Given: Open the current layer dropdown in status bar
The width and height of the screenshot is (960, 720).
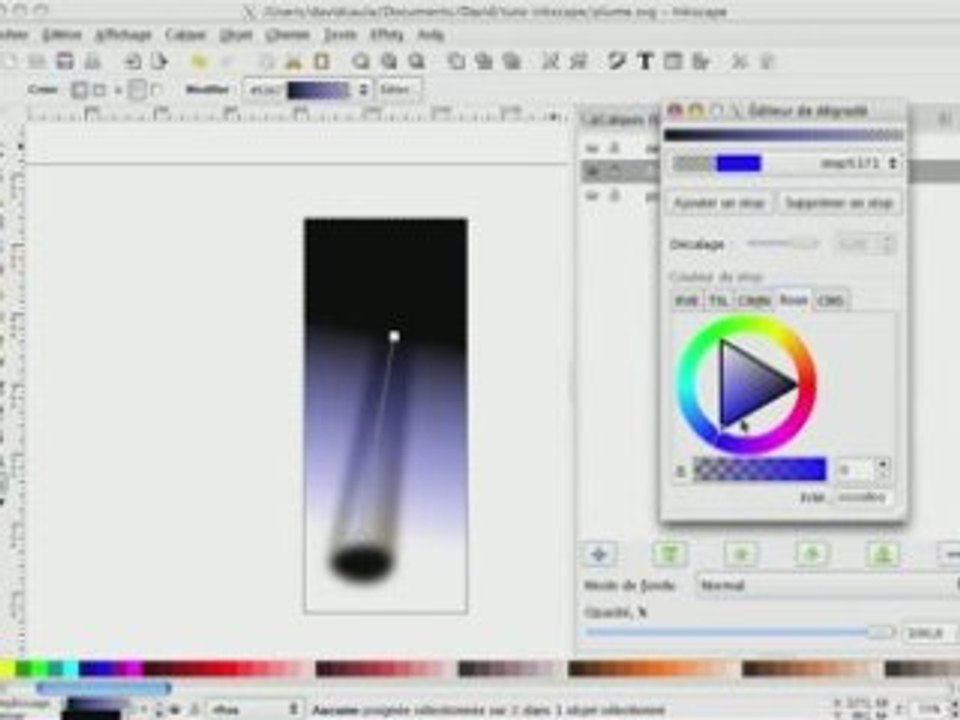Looking at the screenshot, I should 255,710.
